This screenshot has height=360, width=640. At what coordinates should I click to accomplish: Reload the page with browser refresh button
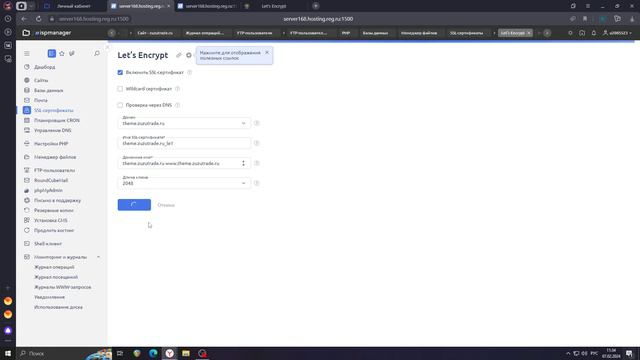click(x=38, y=19)
